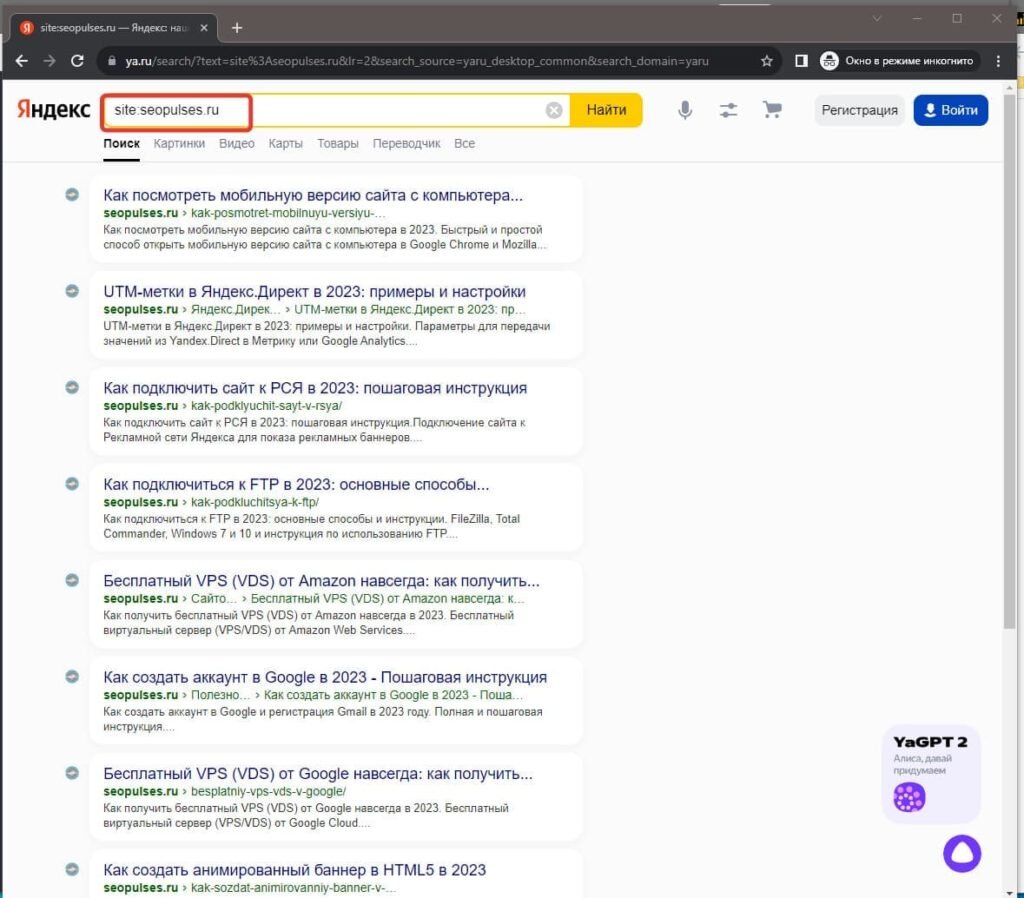This screenshot has height=898, width=1024.
Task: Clear the search query with X icon
Action: [x=554, y=110]
